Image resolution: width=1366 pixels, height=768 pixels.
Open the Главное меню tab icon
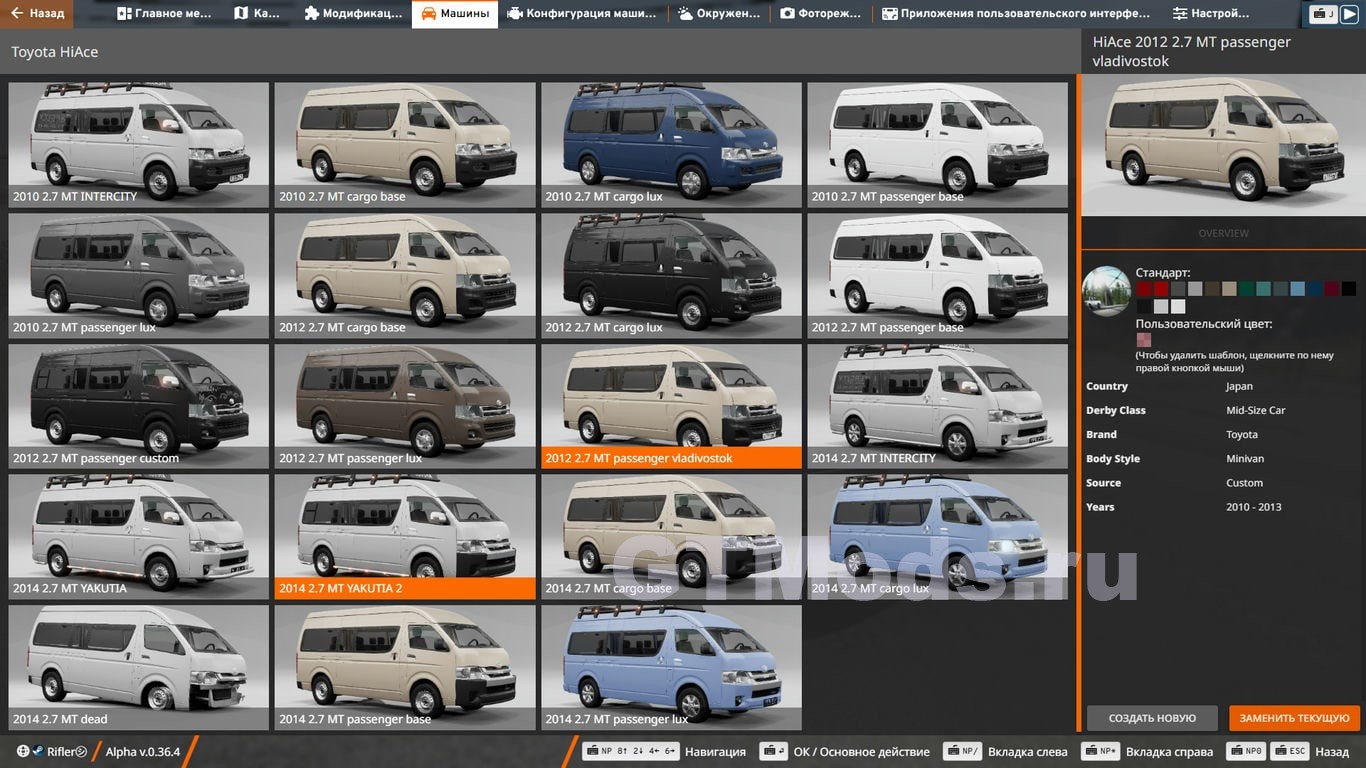tap(124, 14)
